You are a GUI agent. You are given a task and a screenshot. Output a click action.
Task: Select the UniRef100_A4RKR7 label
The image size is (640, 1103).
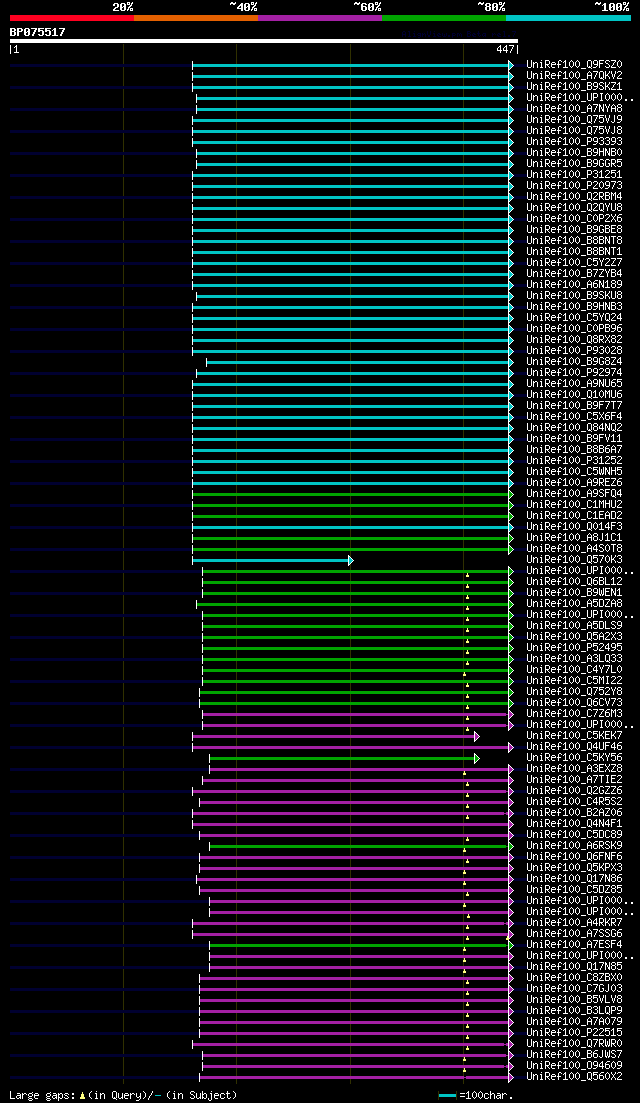click(574, 922)
